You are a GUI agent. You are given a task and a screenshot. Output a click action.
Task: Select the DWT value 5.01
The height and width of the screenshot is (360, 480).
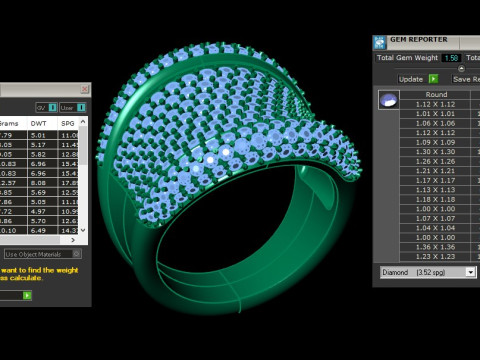tap(42, 135)
